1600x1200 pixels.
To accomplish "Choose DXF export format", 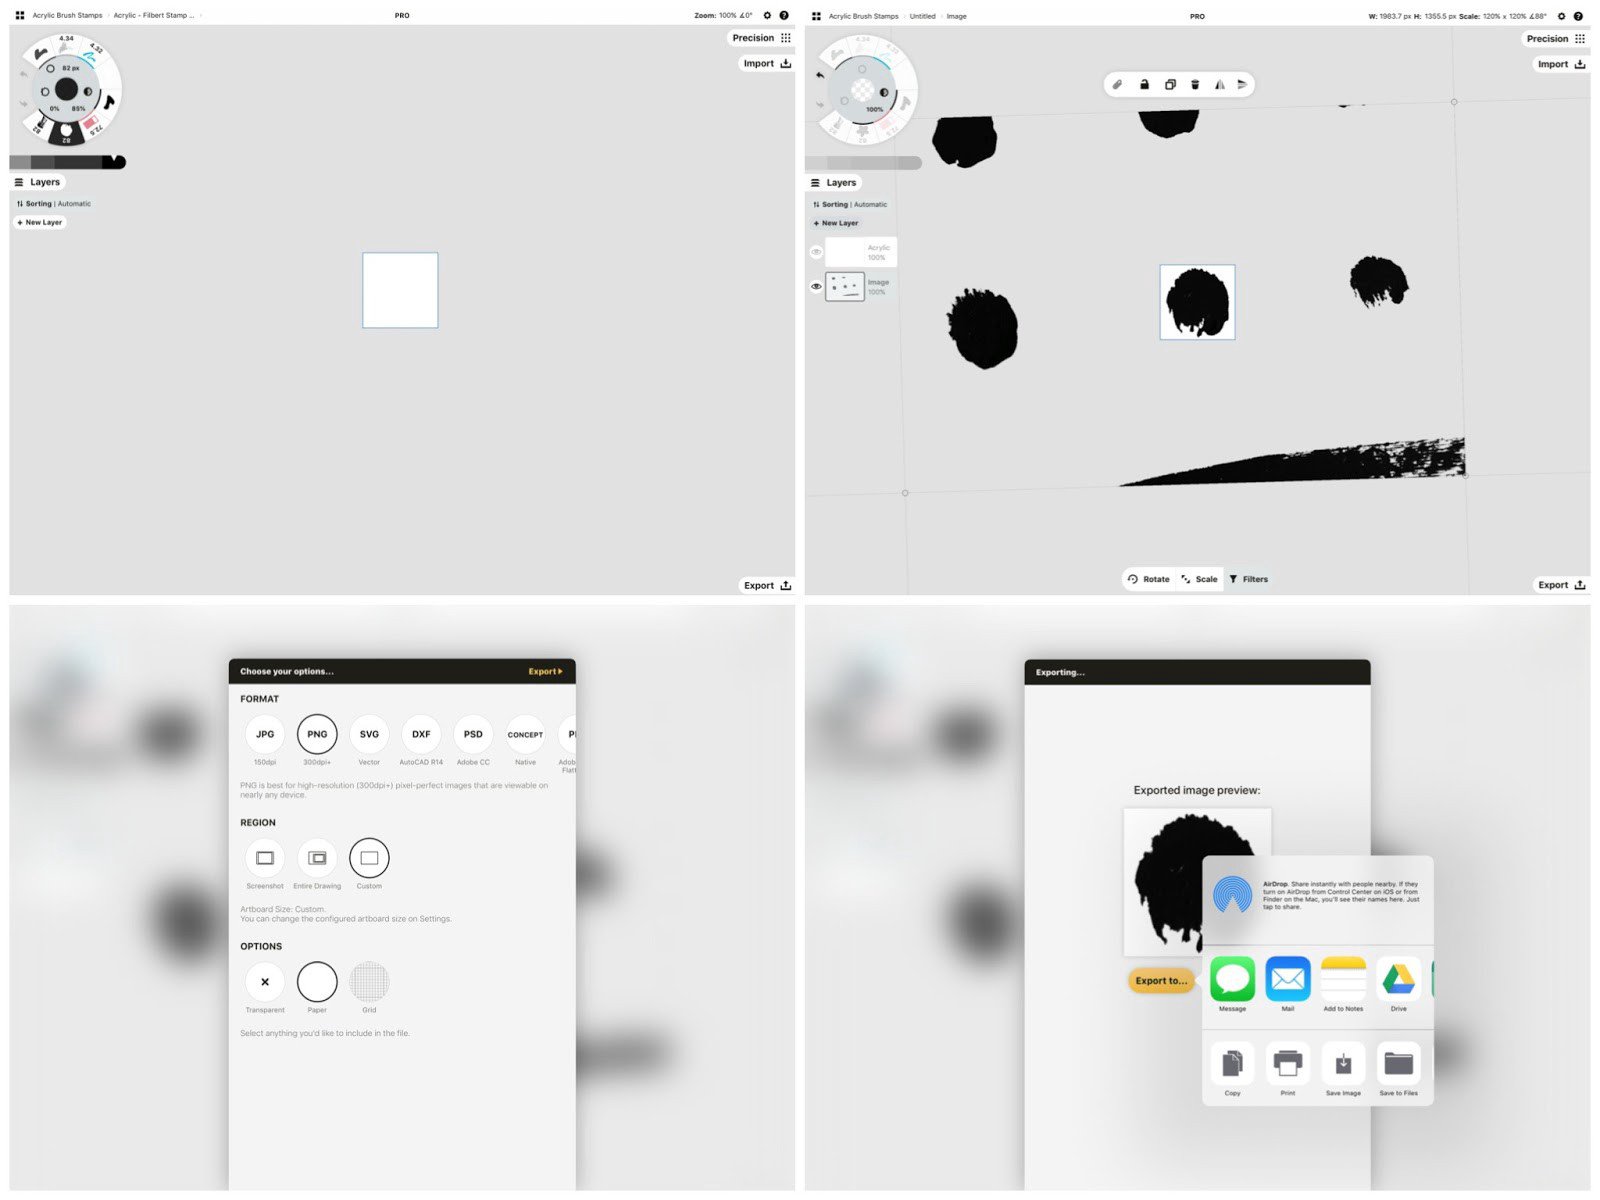I will (421, 734).
